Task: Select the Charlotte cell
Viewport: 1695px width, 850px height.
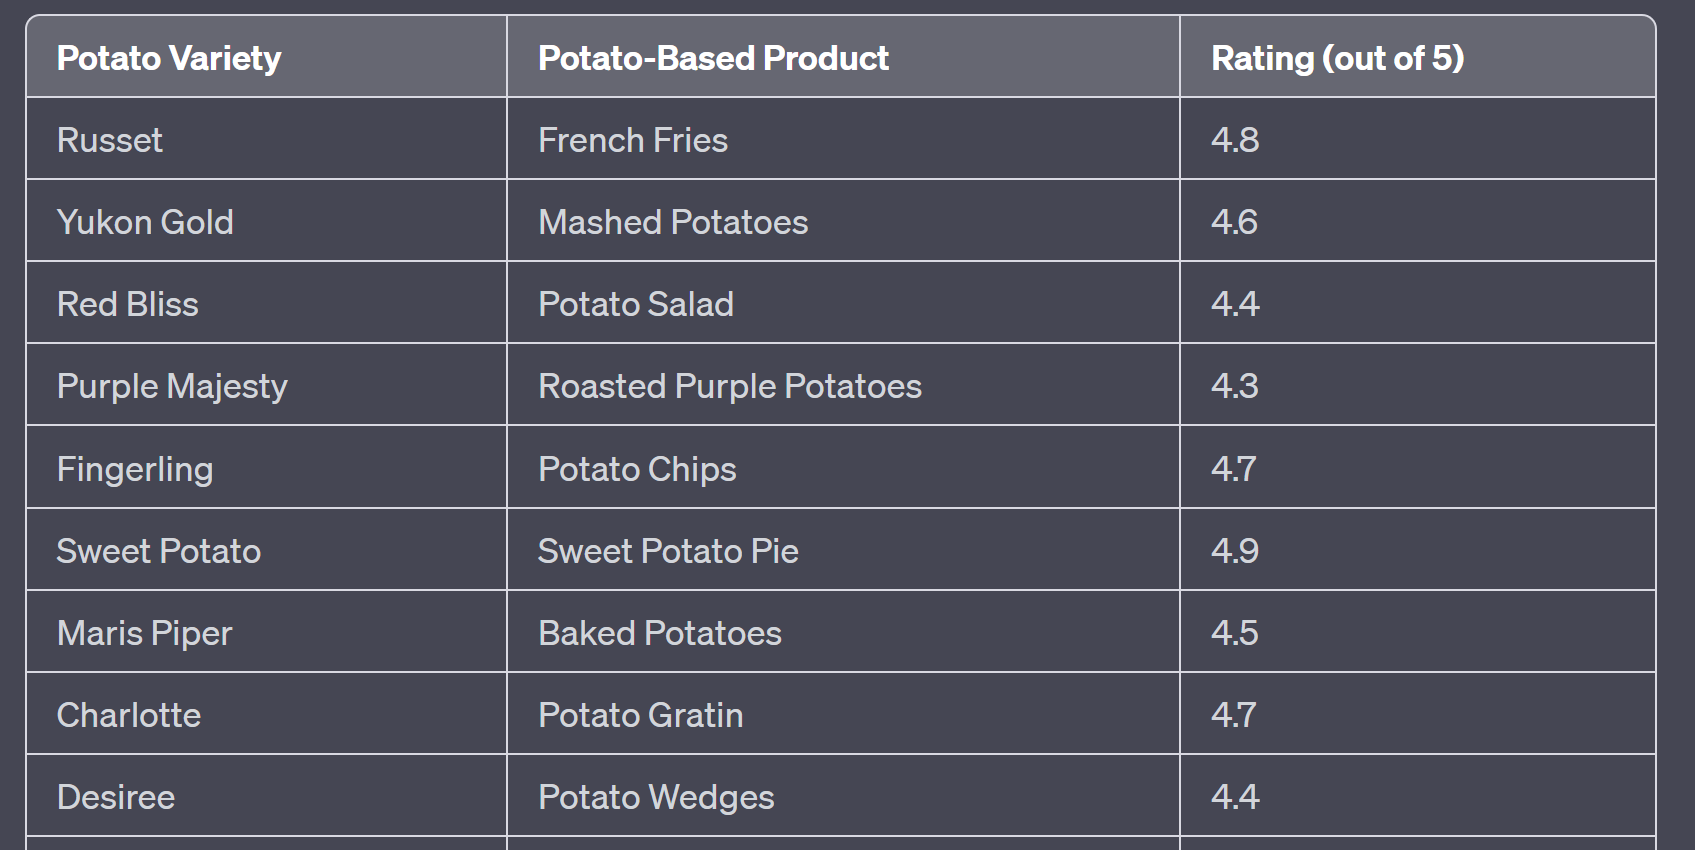Action: click(129, 715)
